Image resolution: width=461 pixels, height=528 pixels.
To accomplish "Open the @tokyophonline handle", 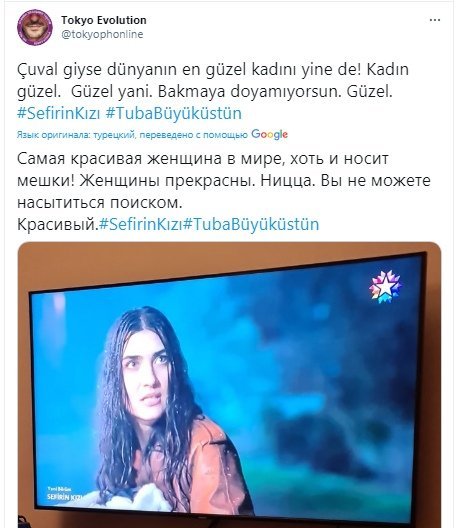I will point(102,34).
